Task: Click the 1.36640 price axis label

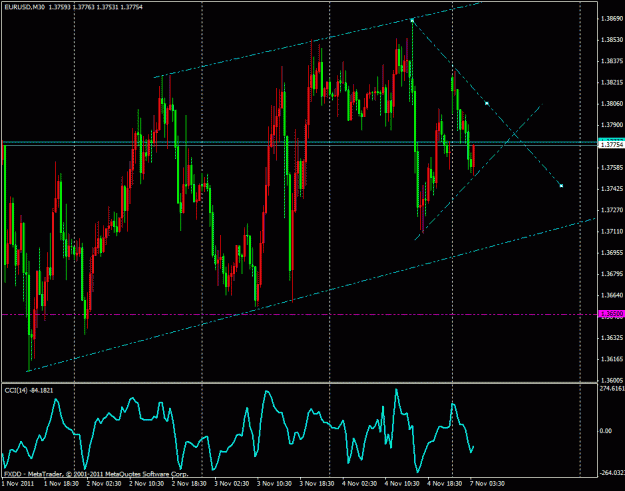Action: (612, 295)
